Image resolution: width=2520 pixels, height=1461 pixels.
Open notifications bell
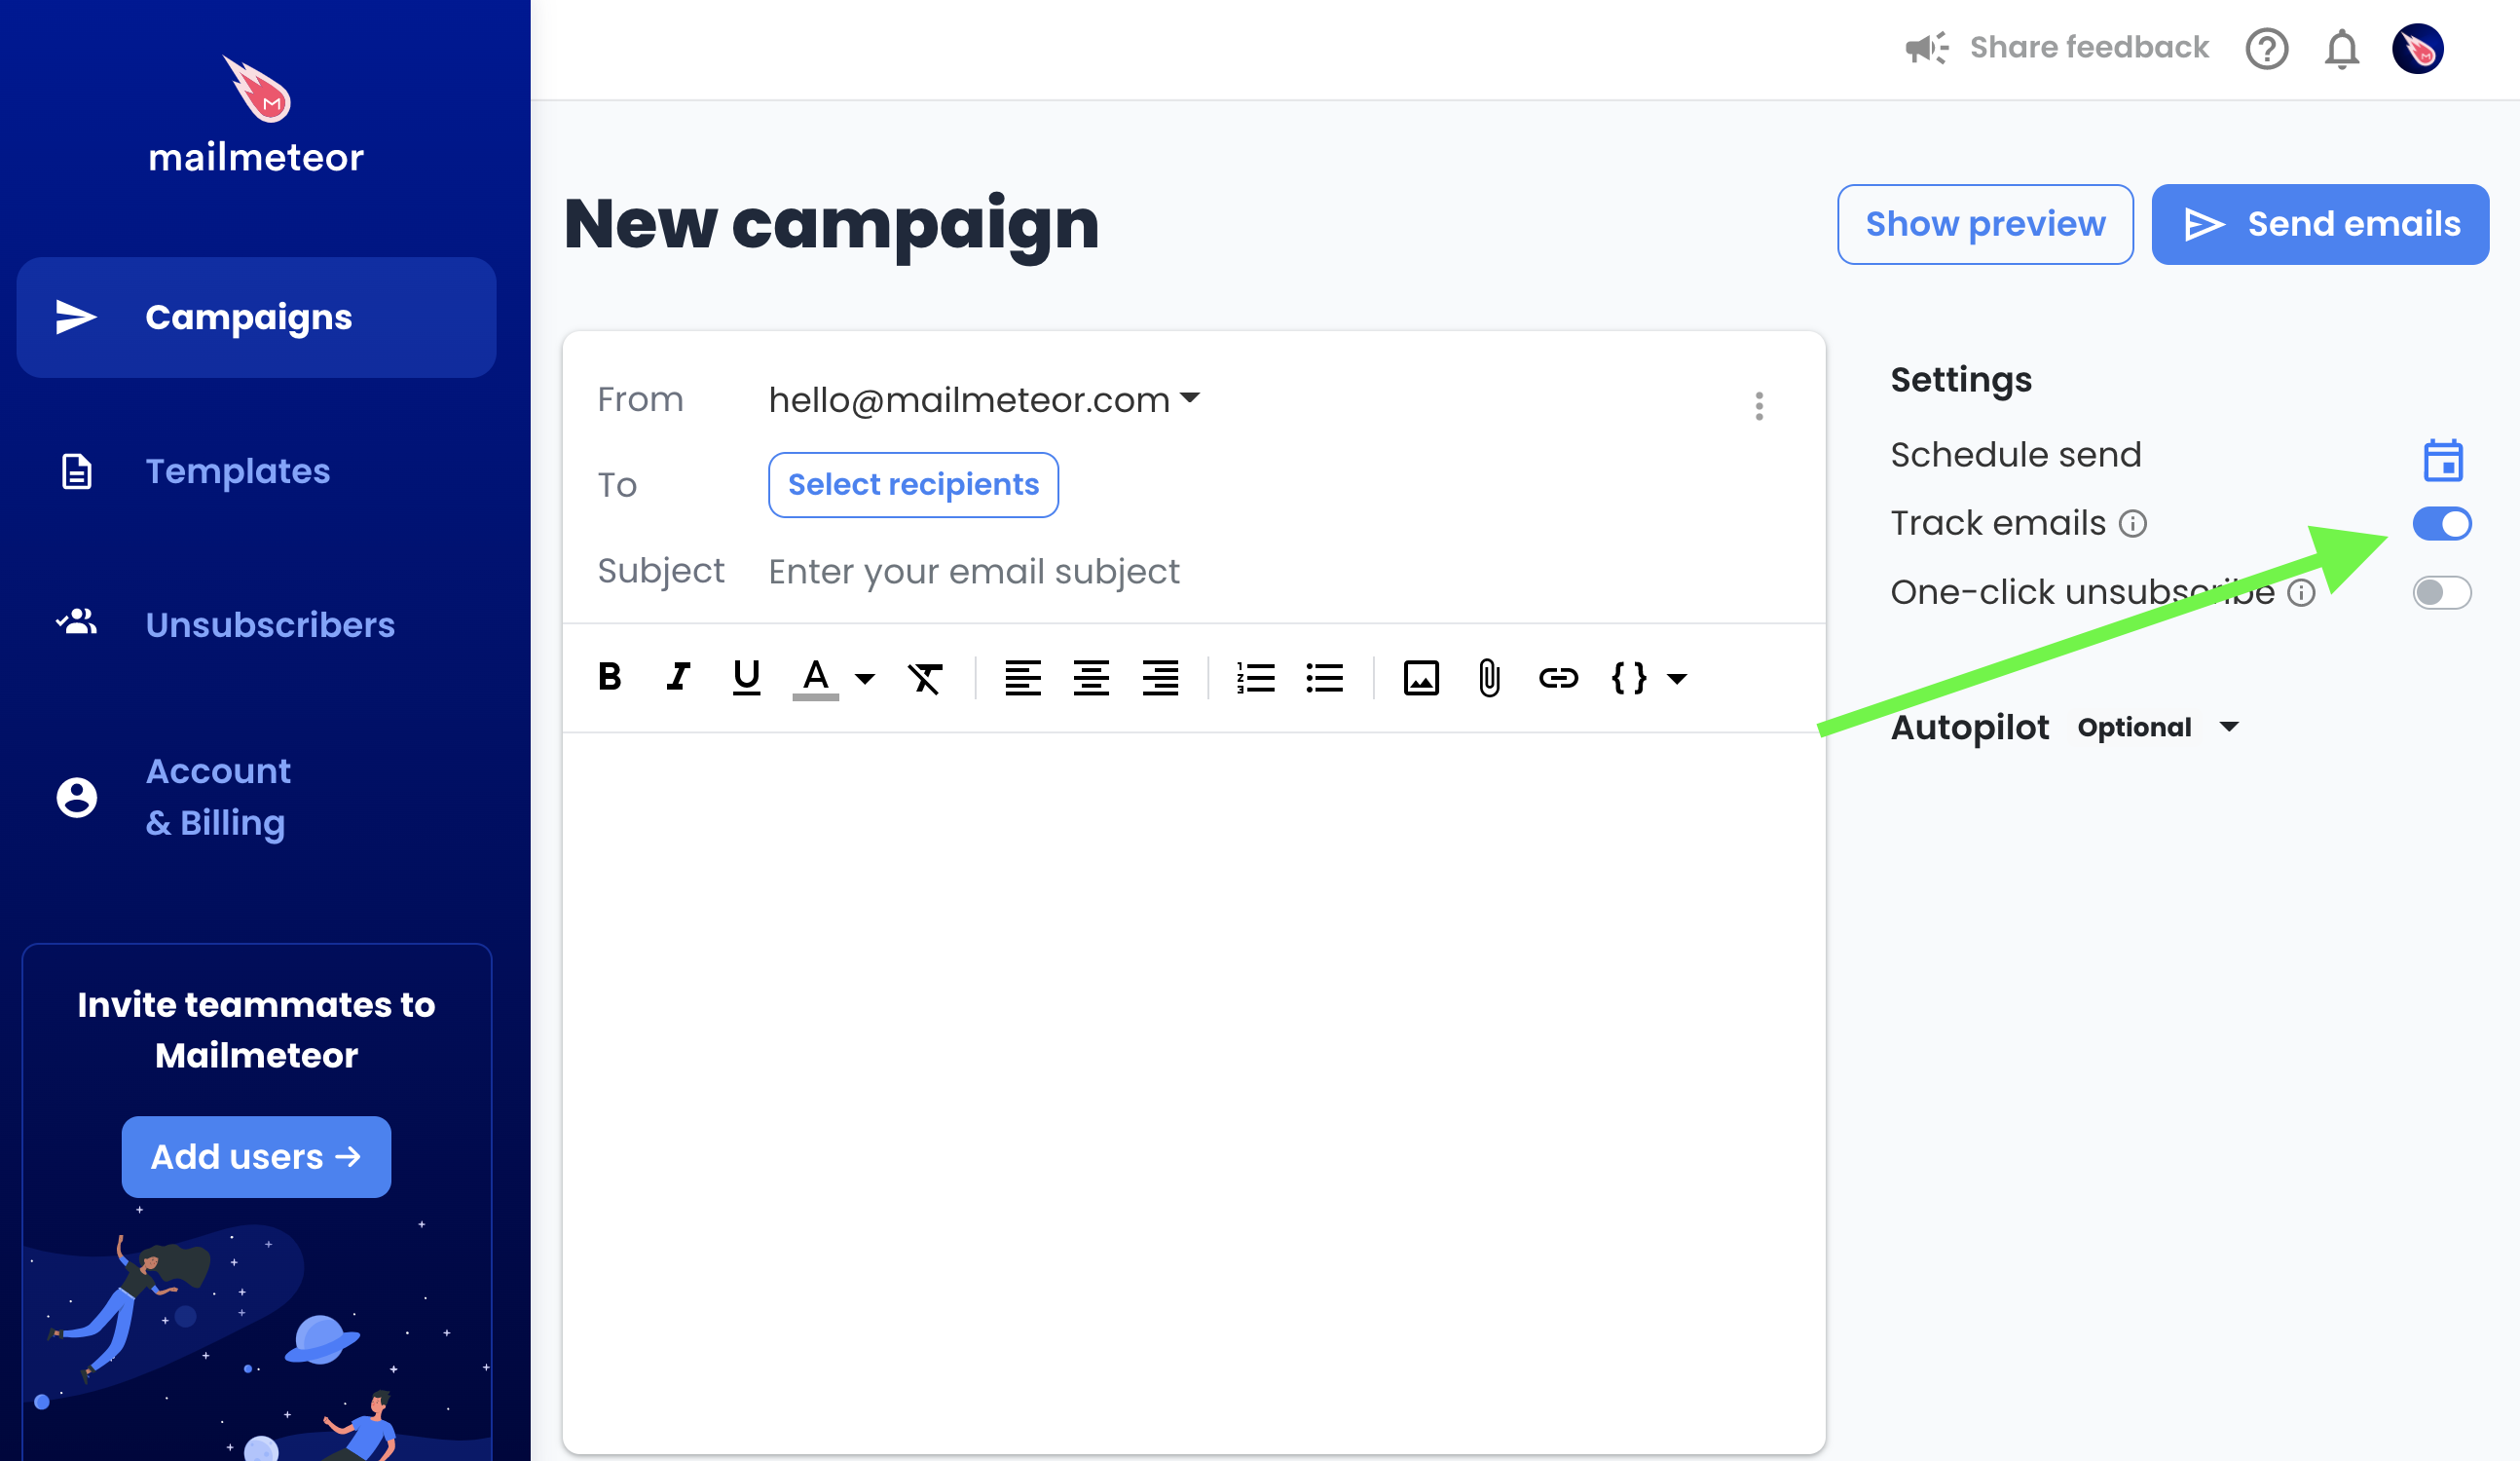click(2340, 48)
